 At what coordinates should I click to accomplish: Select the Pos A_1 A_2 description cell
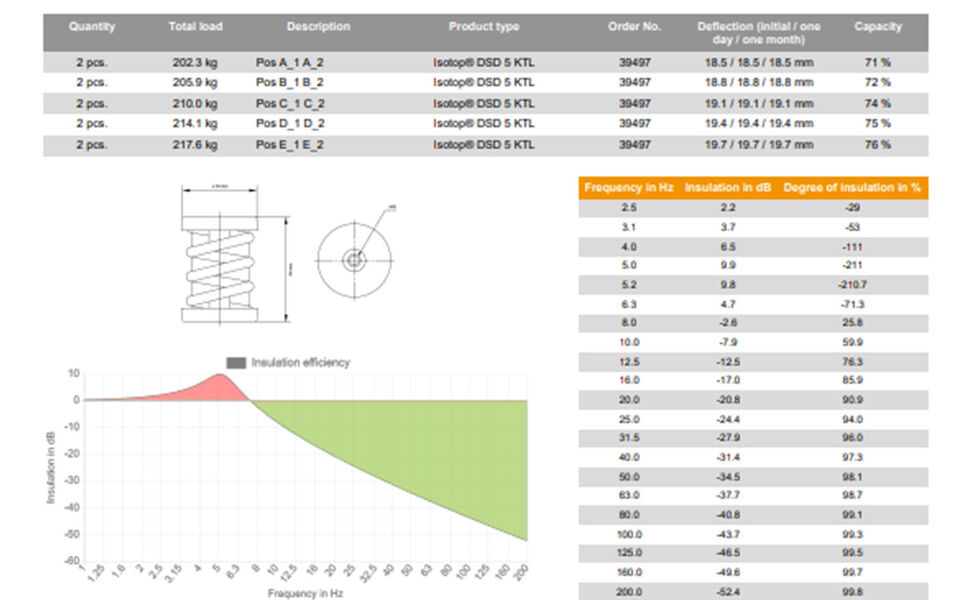(290, 62)
